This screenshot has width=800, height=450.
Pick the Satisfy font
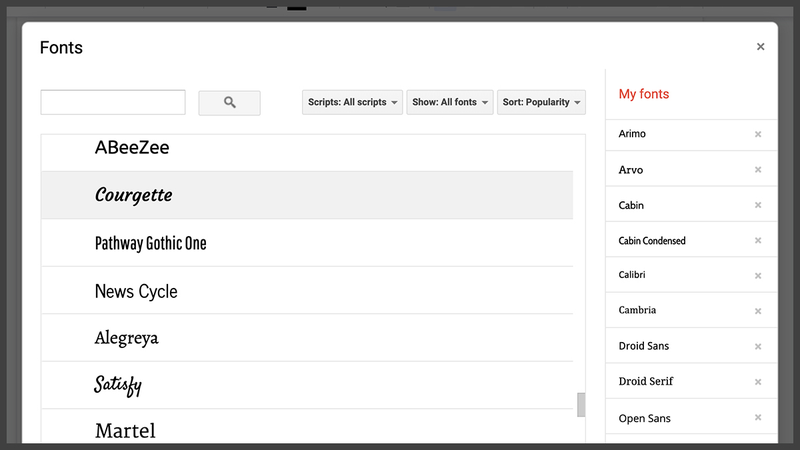click(307, 385)
